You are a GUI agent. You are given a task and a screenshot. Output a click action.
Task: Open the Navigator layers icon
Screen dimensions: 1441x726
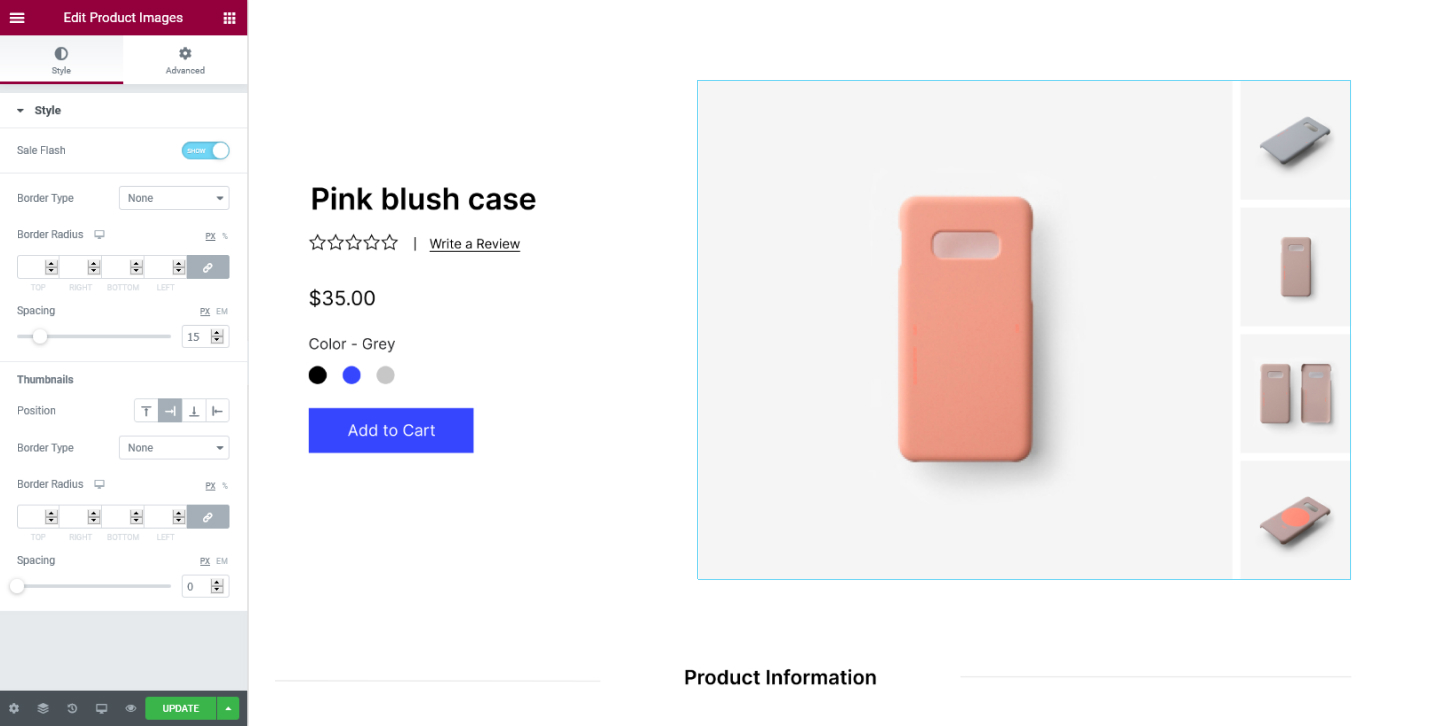[43, 708]
